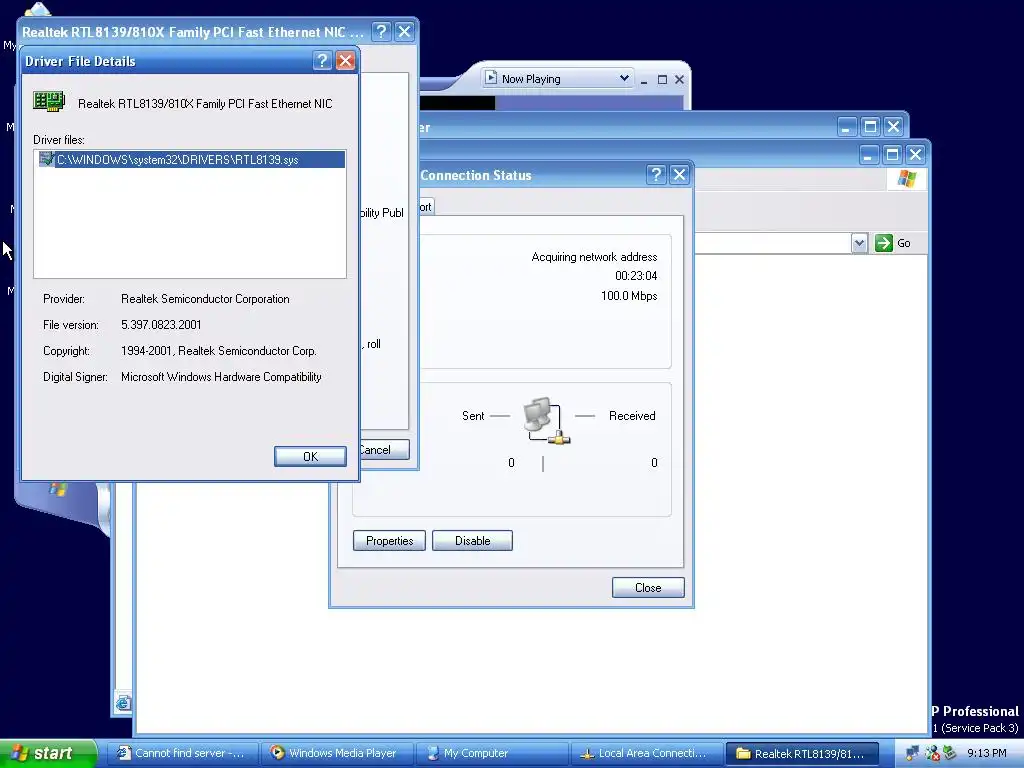This screenshot has width=1024, height=768.
Task: Maximize the Windows Media Player window
Action: pyautogui.click(x=662, y=80)
